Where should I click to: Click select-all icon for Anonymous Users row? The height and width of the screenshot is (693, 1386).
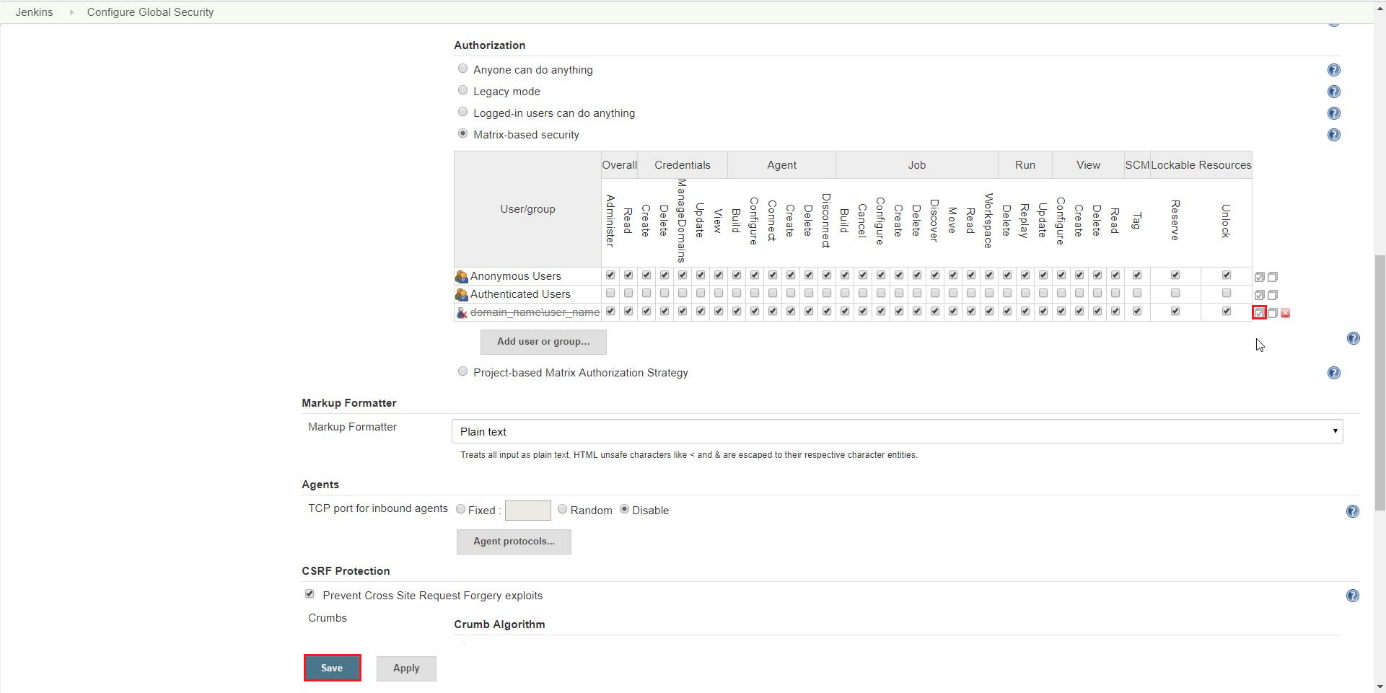[1260, 277]
